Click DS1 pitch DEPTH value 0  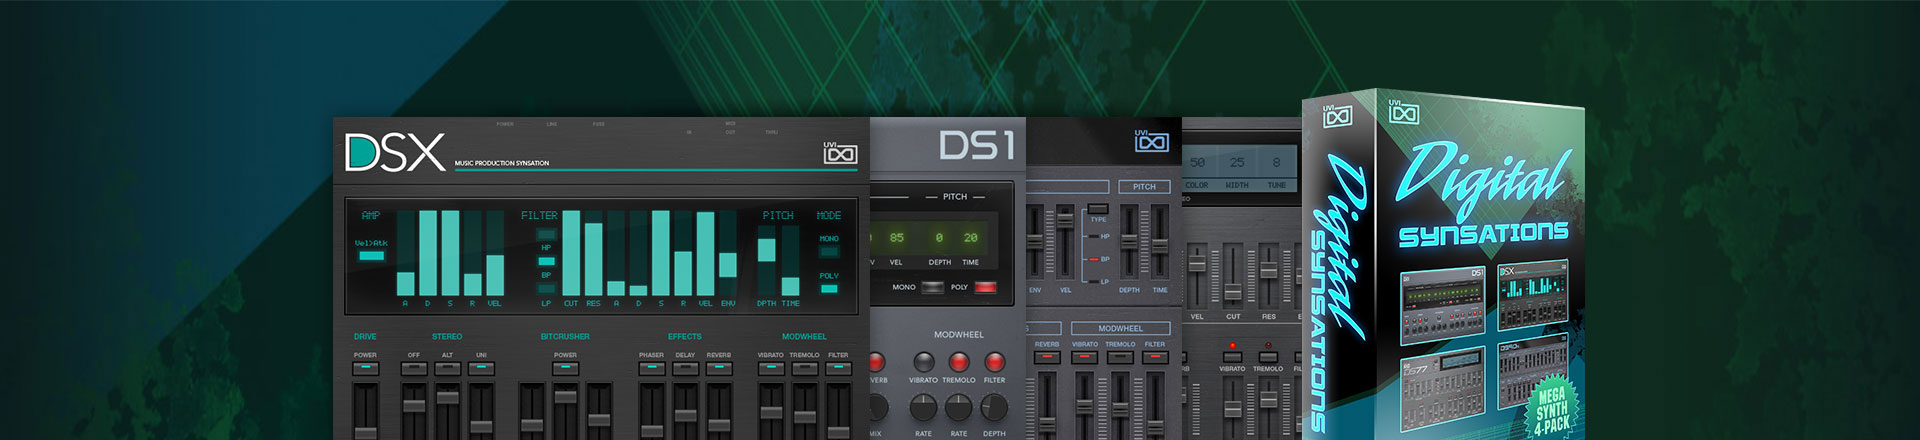[x=939, y=238]
